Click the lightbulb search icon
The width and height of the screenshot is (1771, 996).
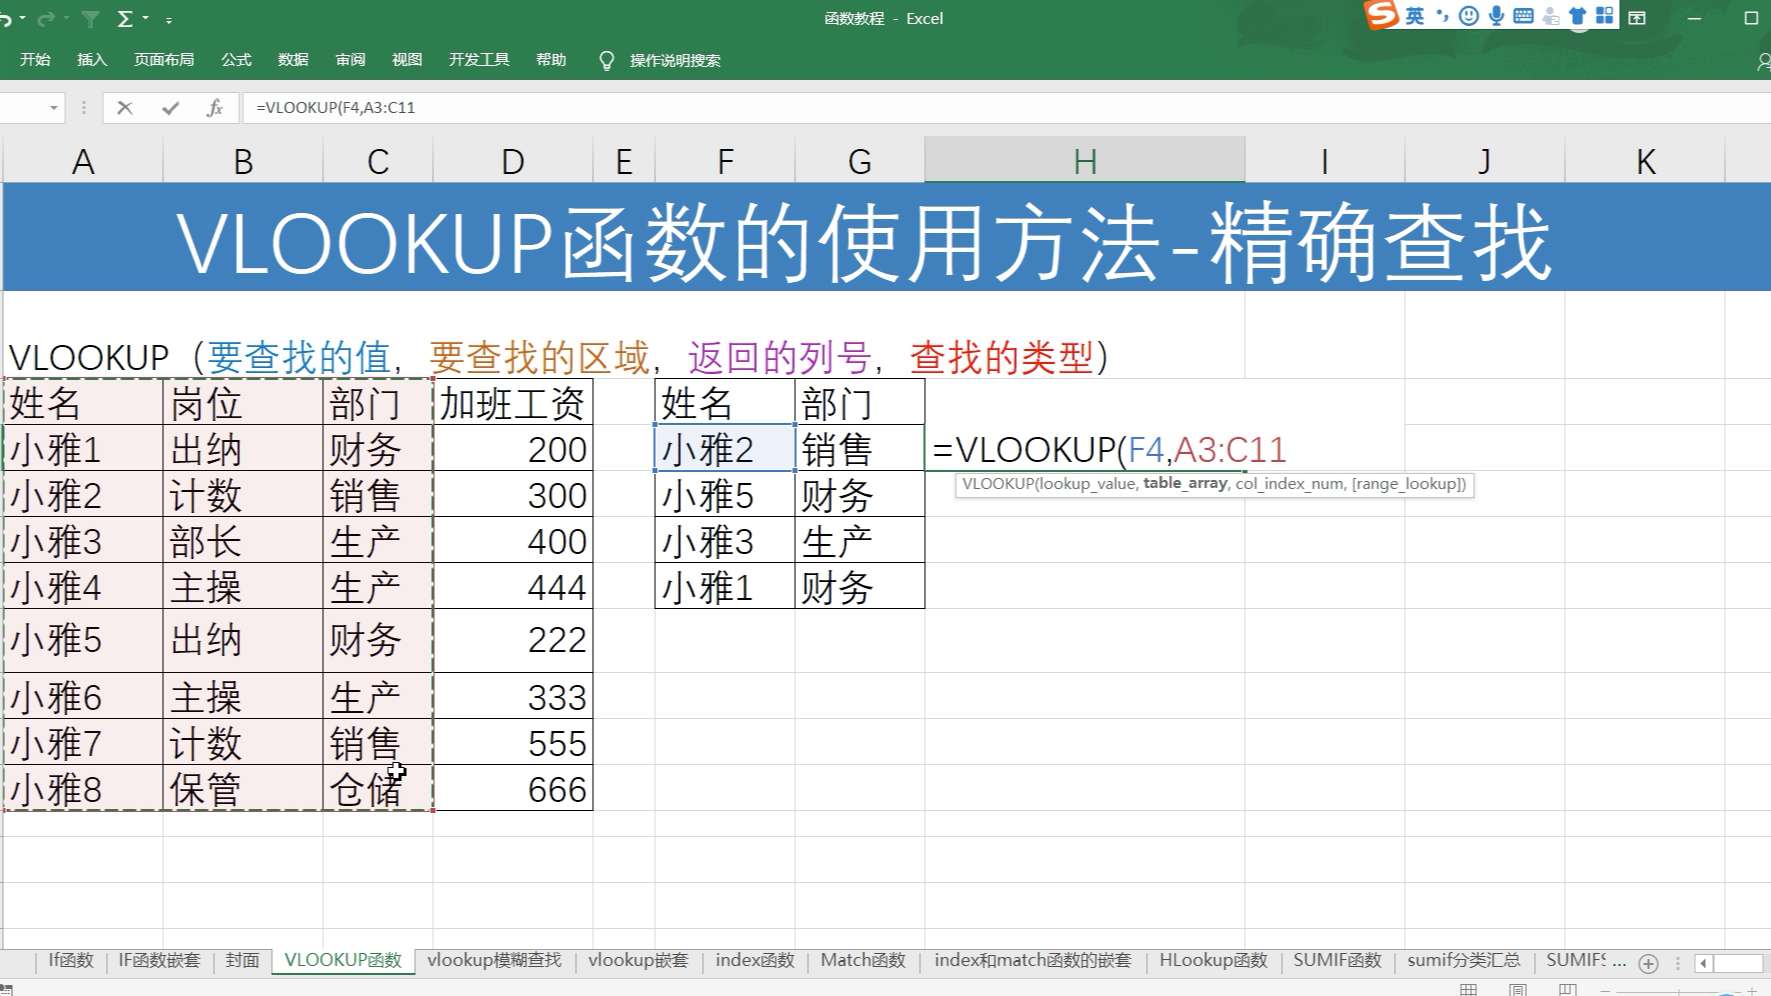(x=606, y=61)
